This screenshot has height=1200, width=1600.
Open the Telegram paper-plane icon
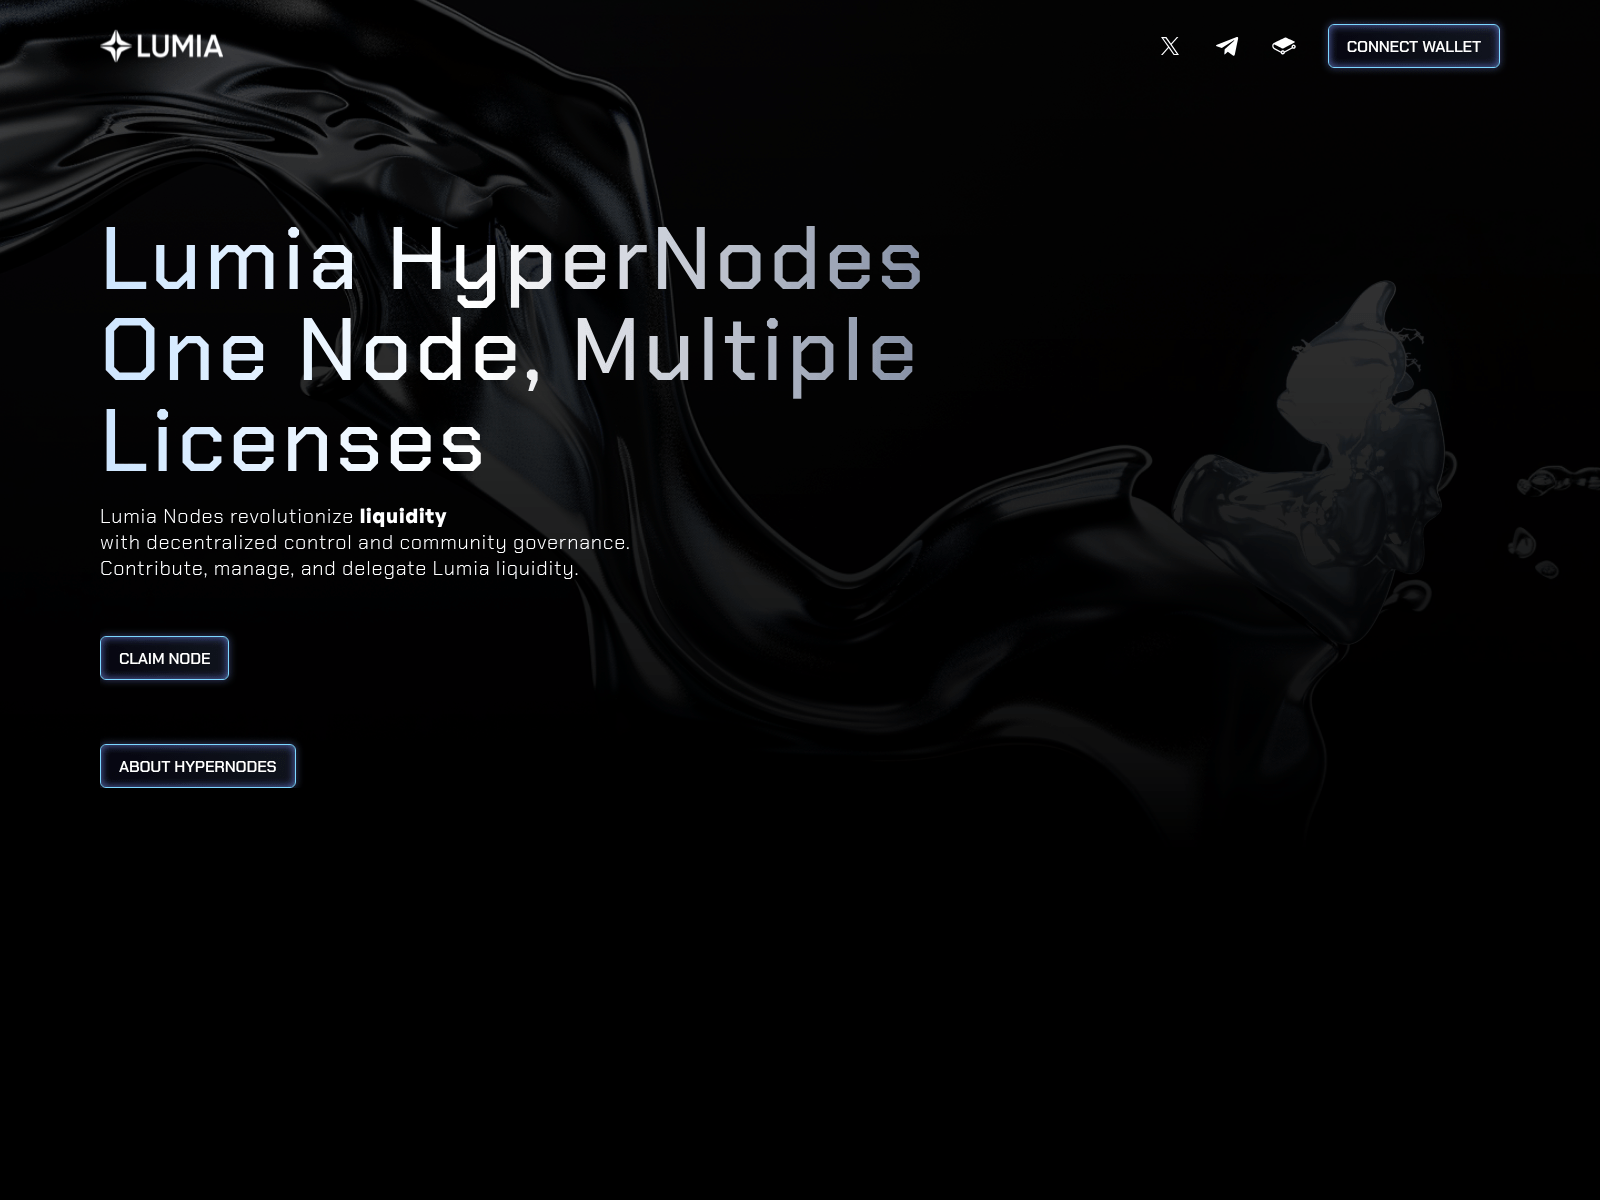pos(1227,46)
